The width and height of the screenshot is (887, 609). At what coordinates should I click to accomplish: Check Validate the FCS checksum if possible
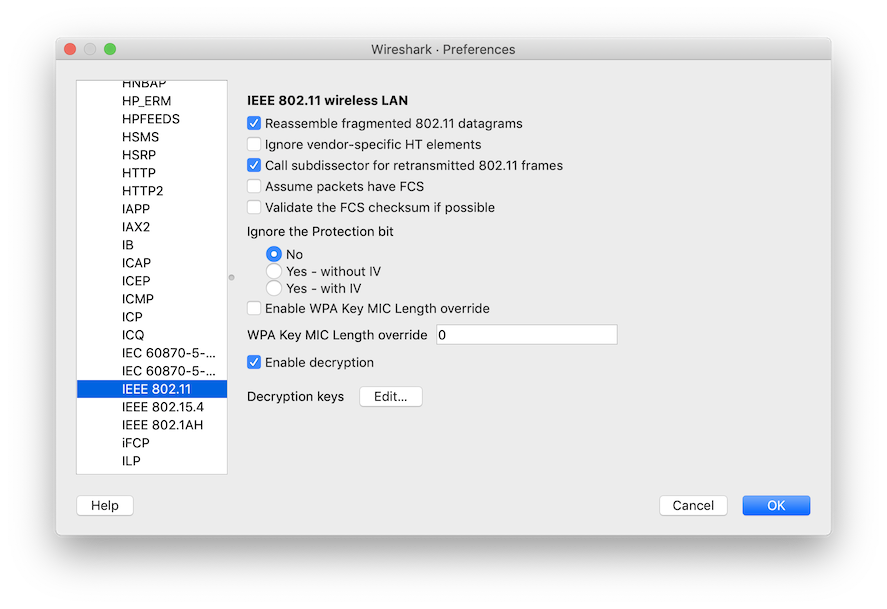pyautogui.click(x=254, y=207)
